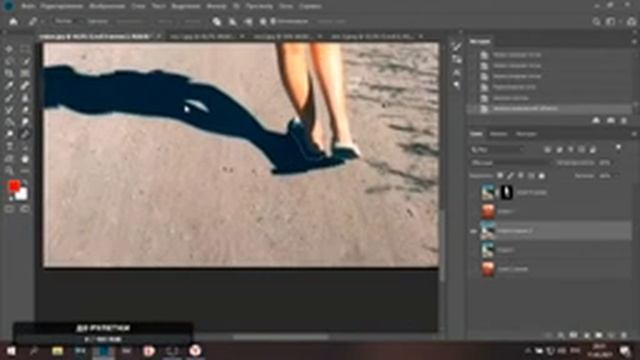Open the Photoshop search icon

(x=596, y=22)
